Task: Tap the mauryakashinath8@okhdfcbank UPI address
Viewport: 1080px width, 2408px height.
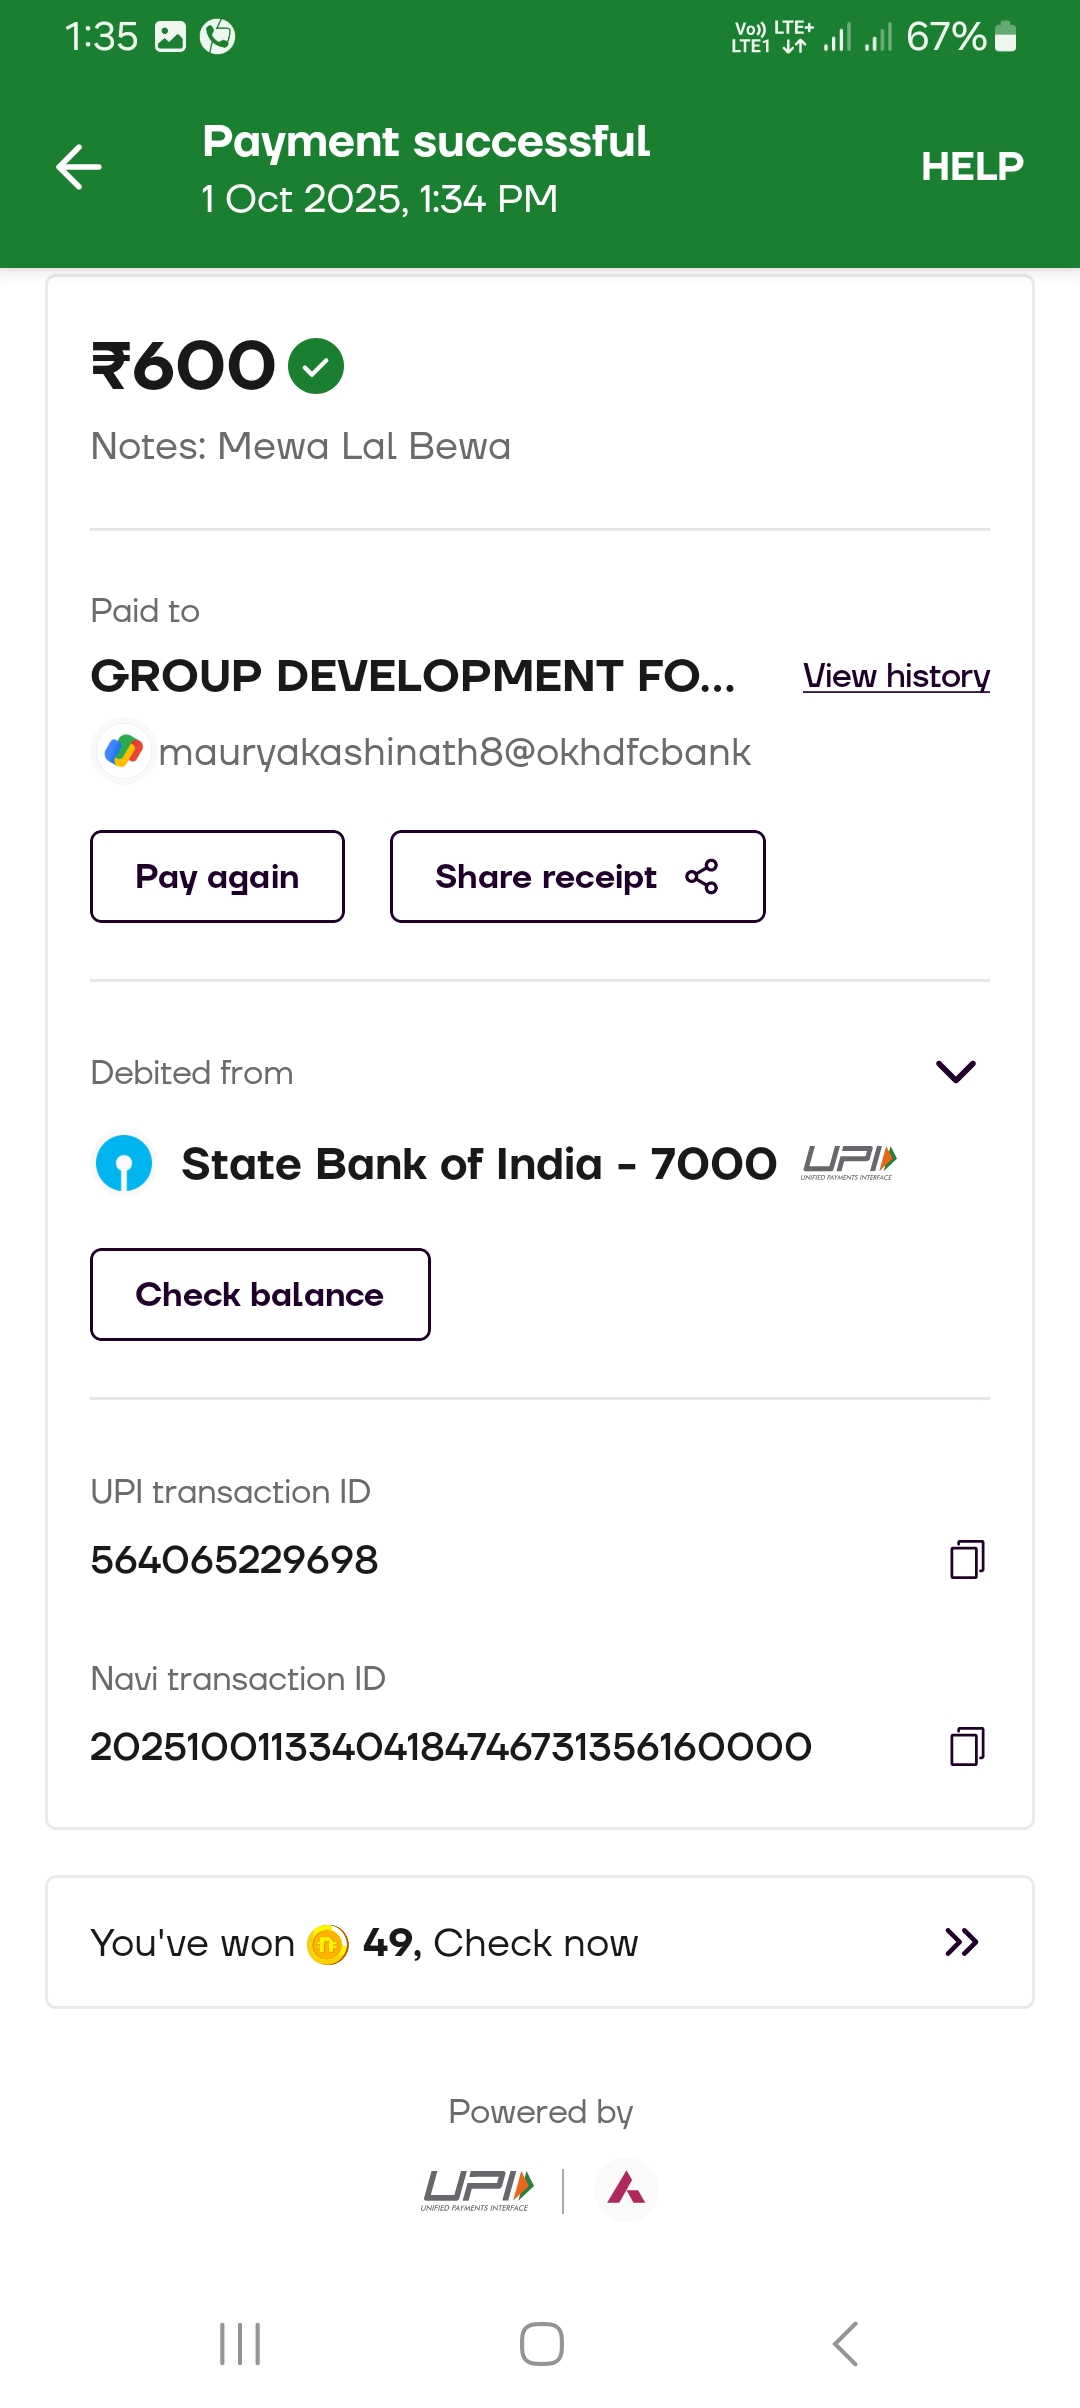Action: pos(455,752)
